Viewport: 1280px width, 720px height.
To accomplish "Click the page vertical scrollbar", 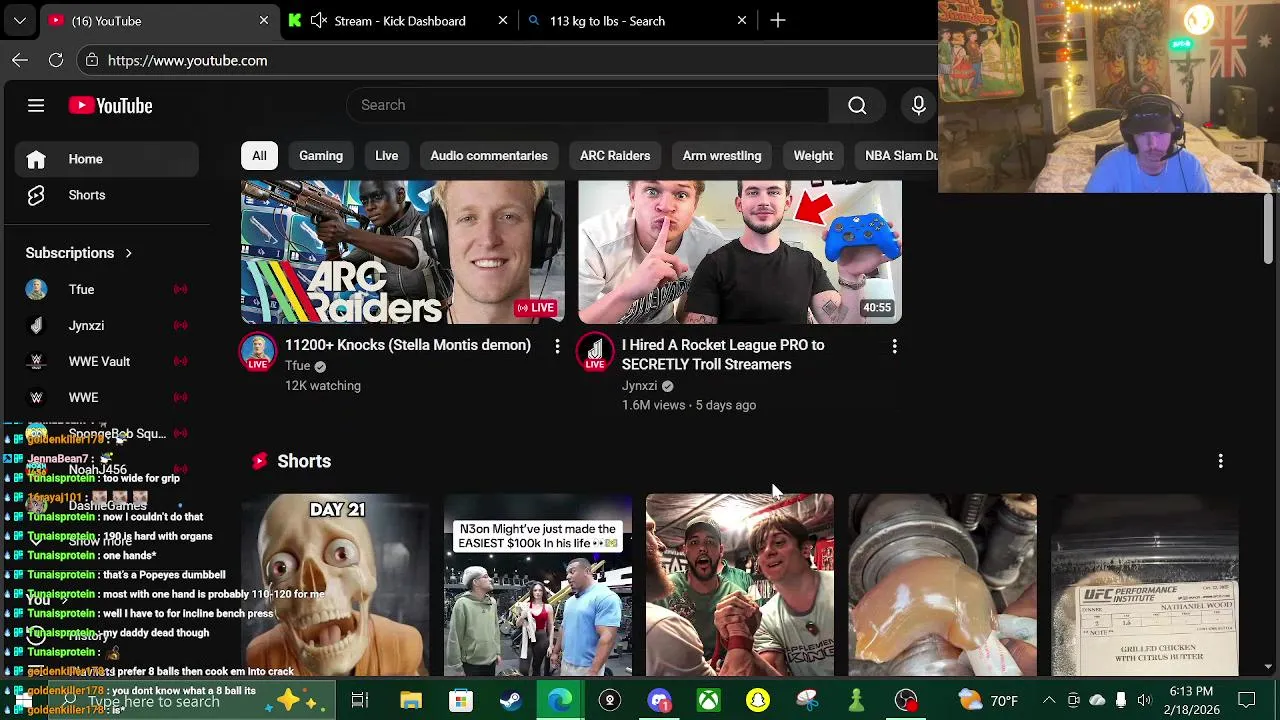I will [1269, 230].
